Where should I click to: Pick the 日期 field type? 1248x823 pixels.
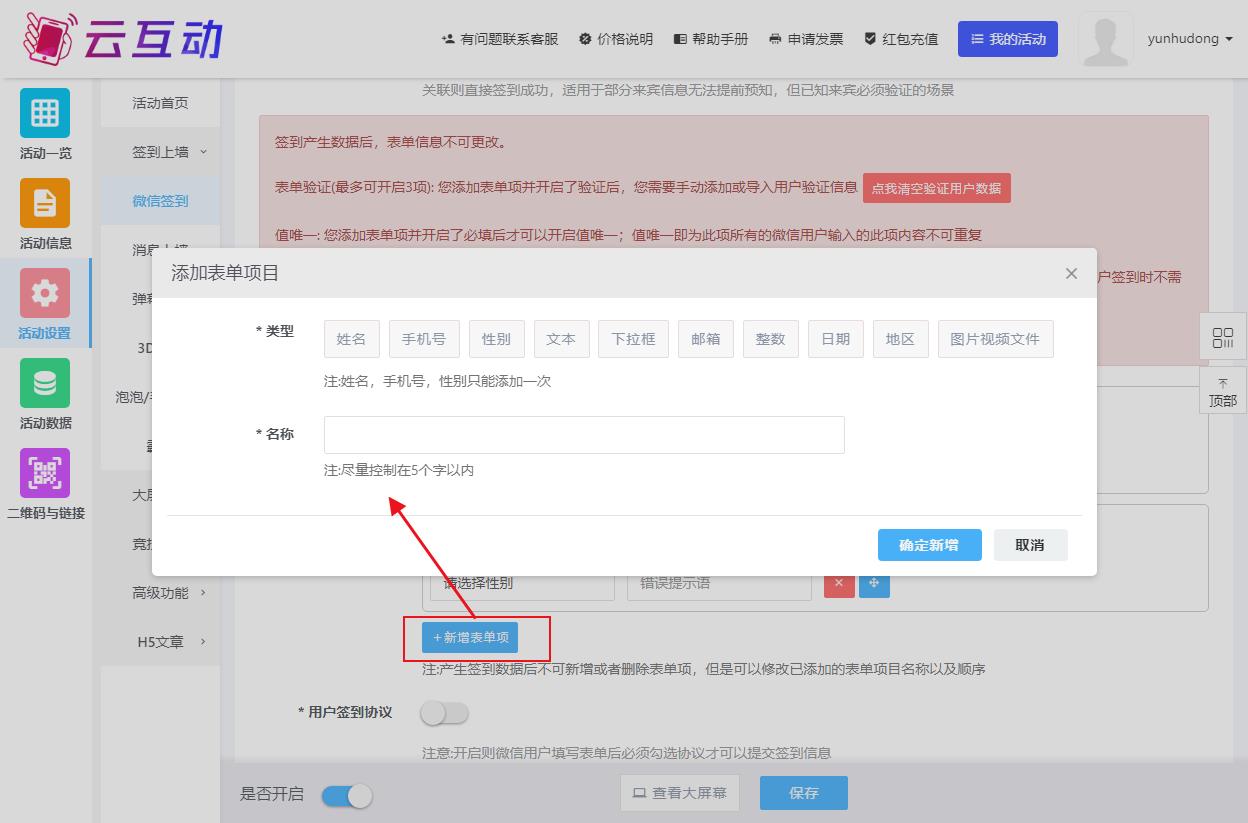835,339
